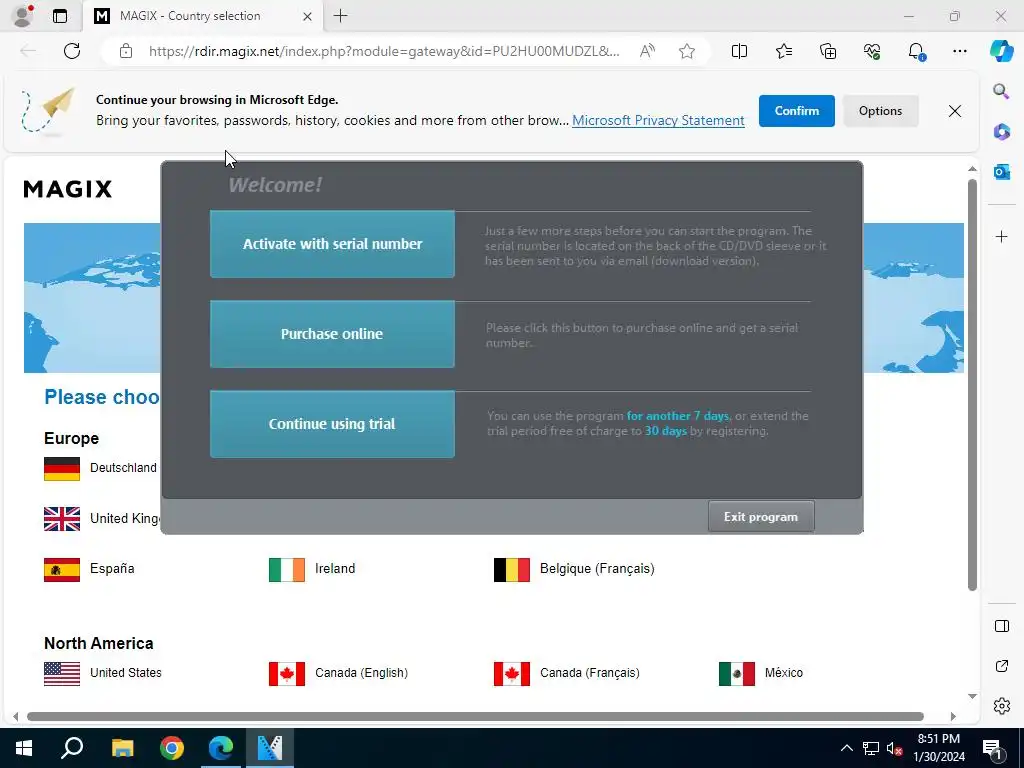The height and width of the screenshot is (768, 1024).
Task: Click the vertical page scrollbar
Action: click(972, 384)
